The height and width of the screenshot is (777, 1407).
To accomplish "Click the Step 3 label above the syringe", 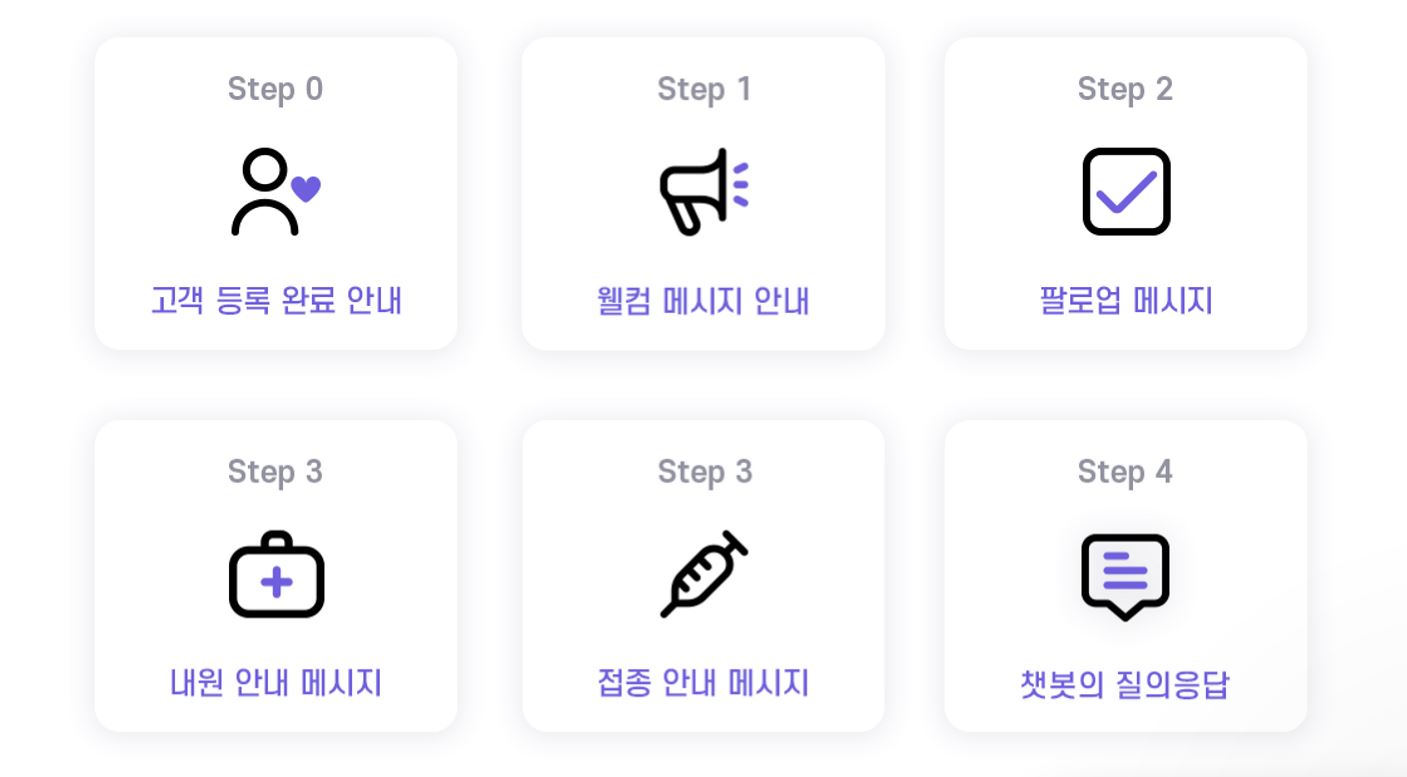I will [x=704, y=471].
